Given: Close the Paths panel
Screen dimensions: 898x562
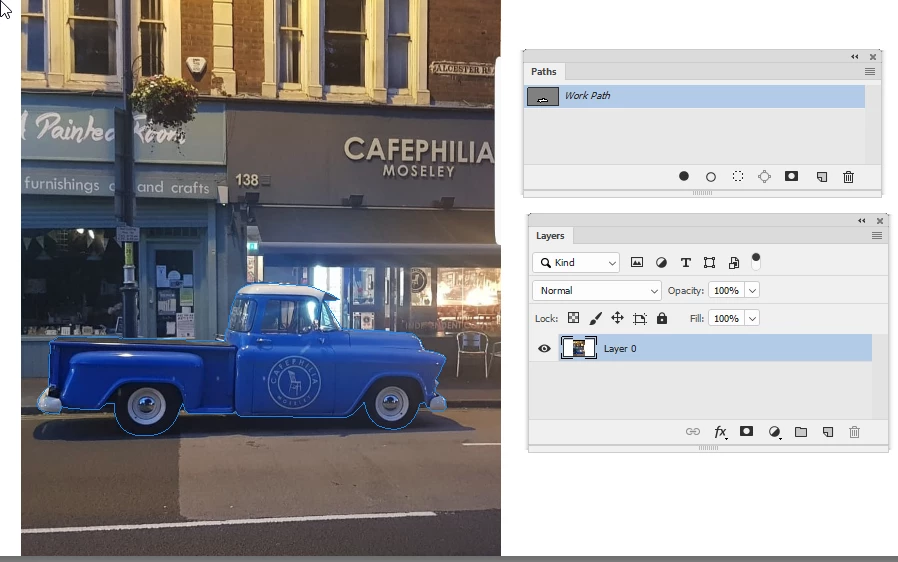Looking at the screenshot, I should pos(873,57).
